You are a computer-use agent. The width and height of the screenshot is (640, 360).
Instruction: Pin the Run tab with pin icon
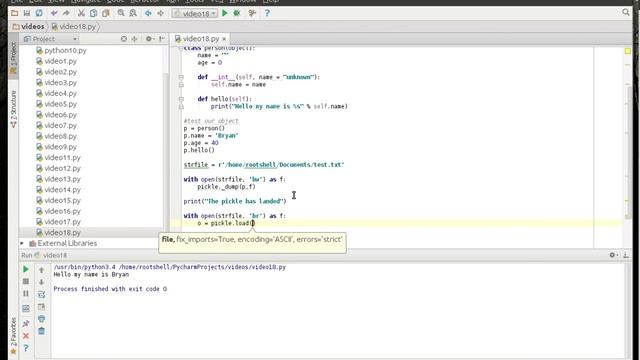tap(26, 323)
